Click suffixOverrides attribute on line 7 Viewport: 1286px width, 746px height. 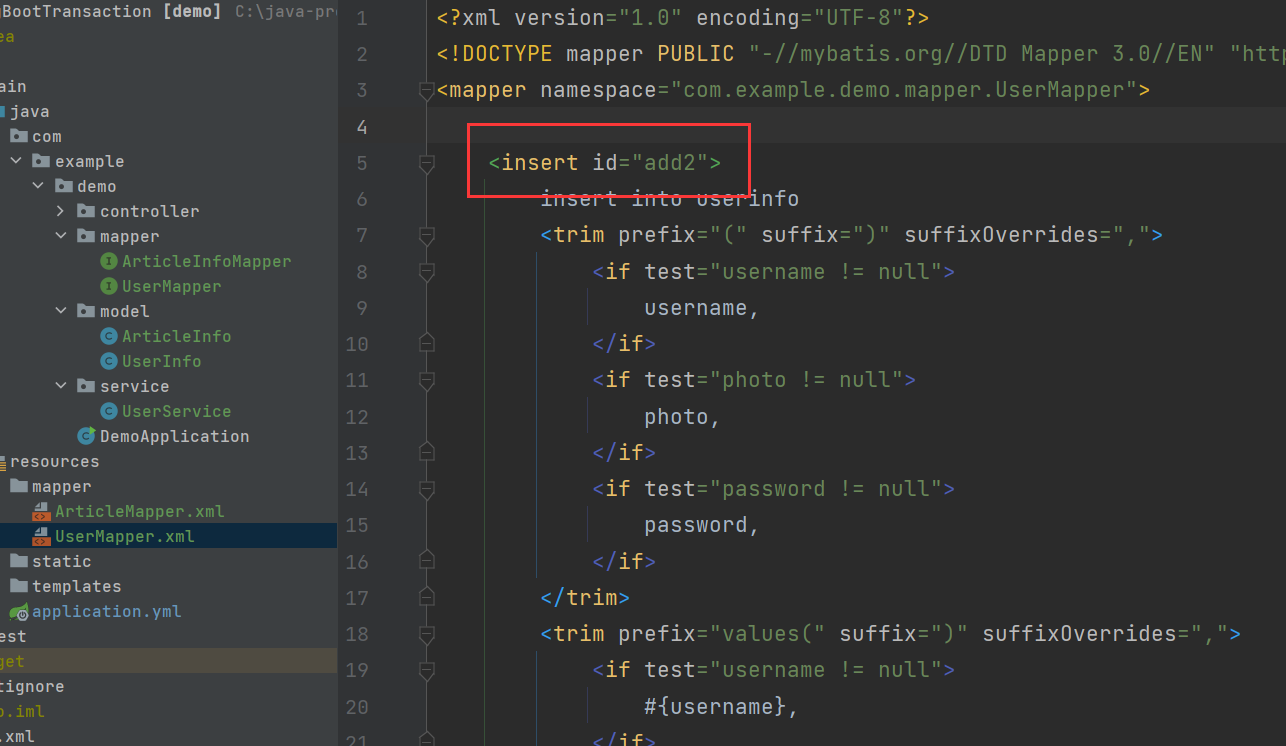(1027, 235)
